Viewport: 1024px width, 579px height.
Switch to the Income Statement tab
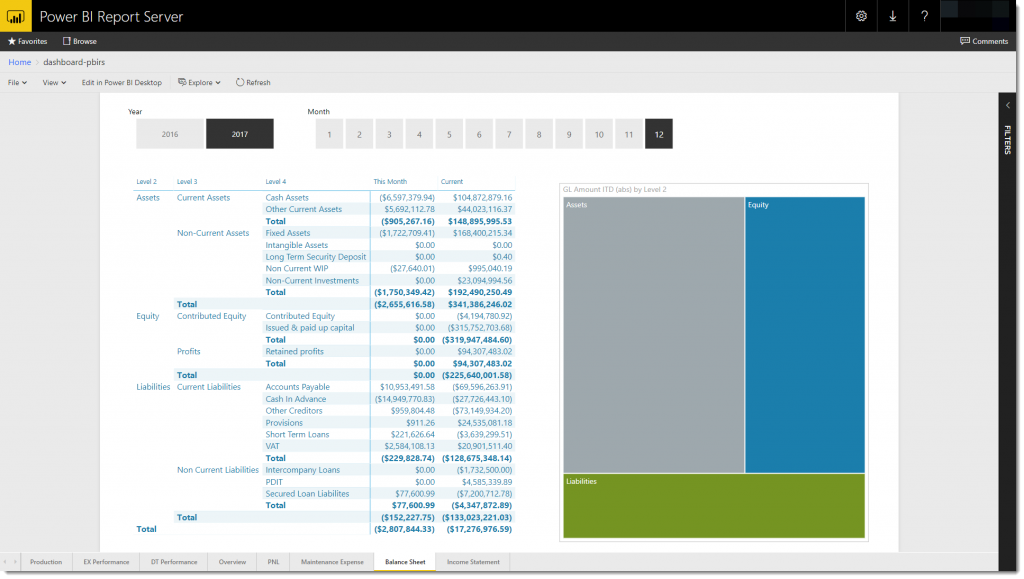pos(473,562)
